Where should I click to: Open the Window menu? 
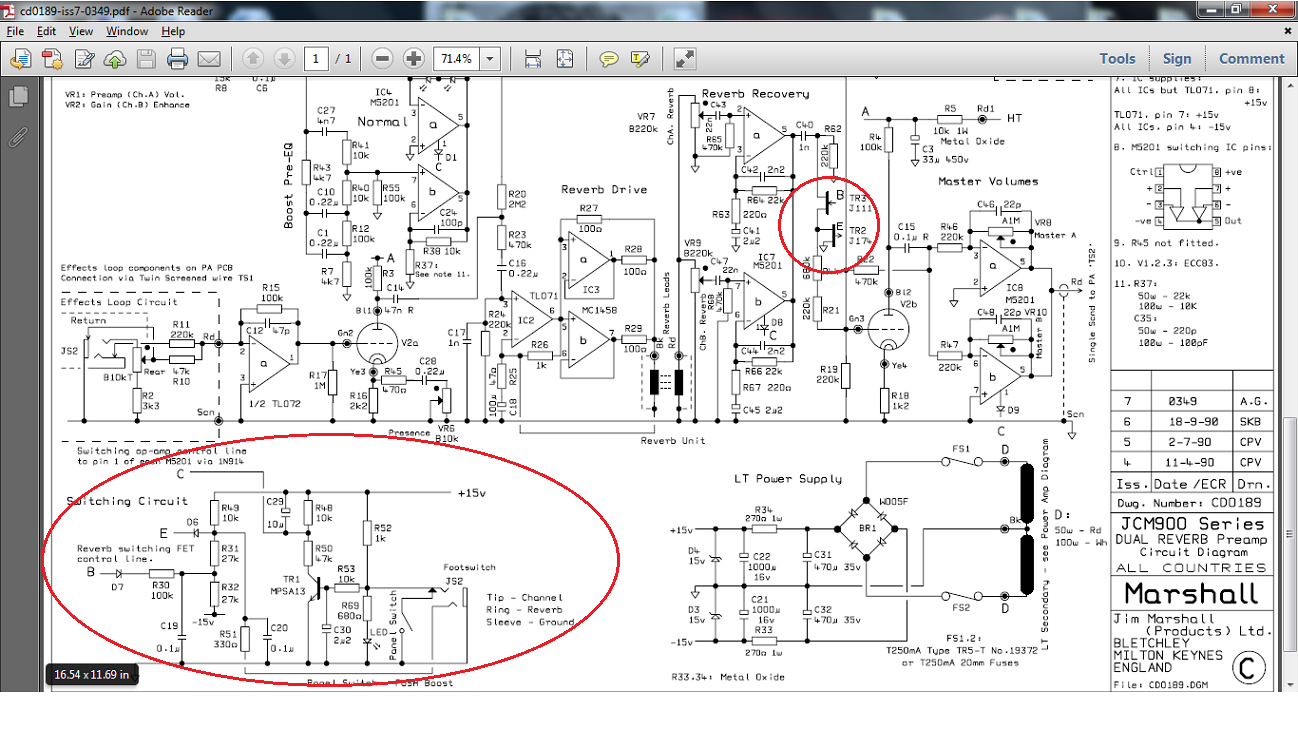coord(127,31)
